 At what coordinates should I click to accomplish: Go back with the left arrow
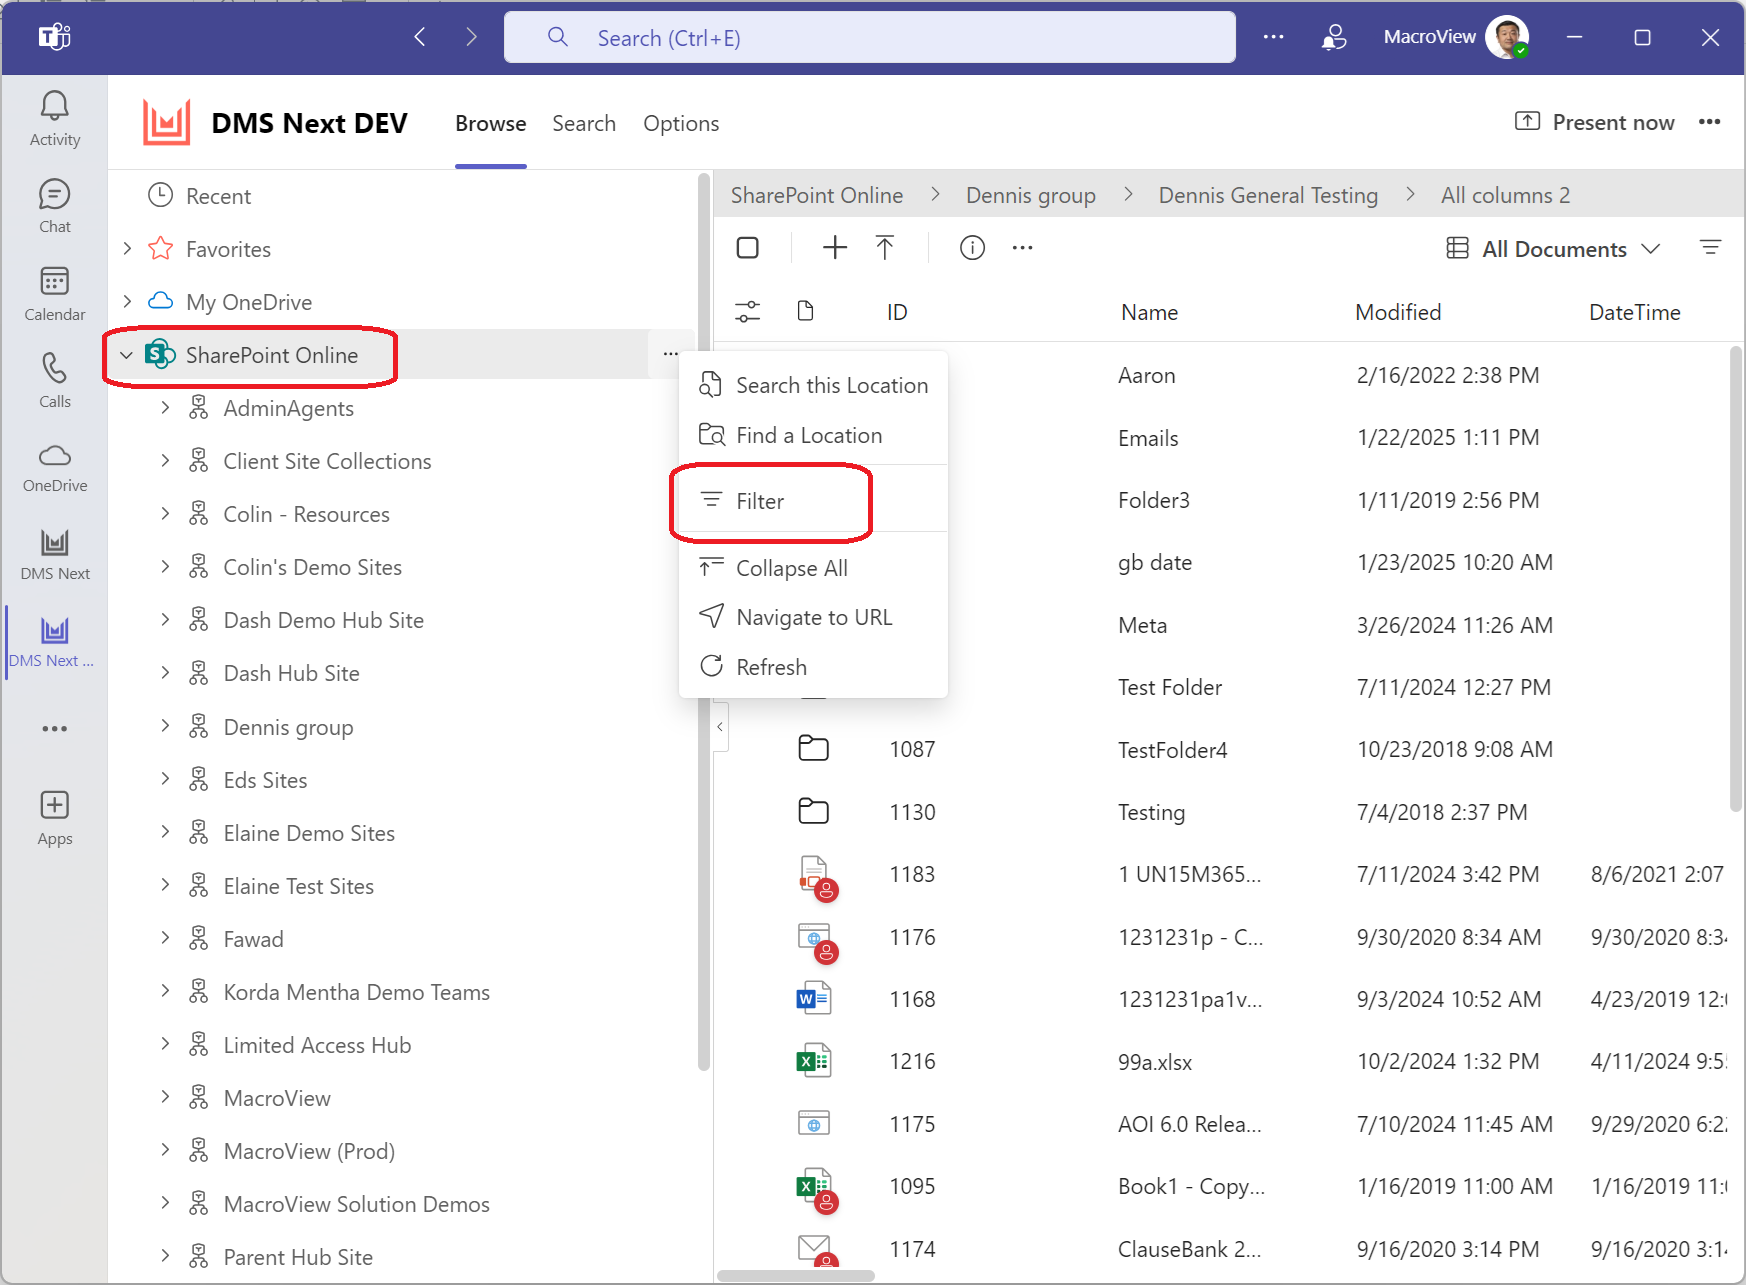pos(420,38)
